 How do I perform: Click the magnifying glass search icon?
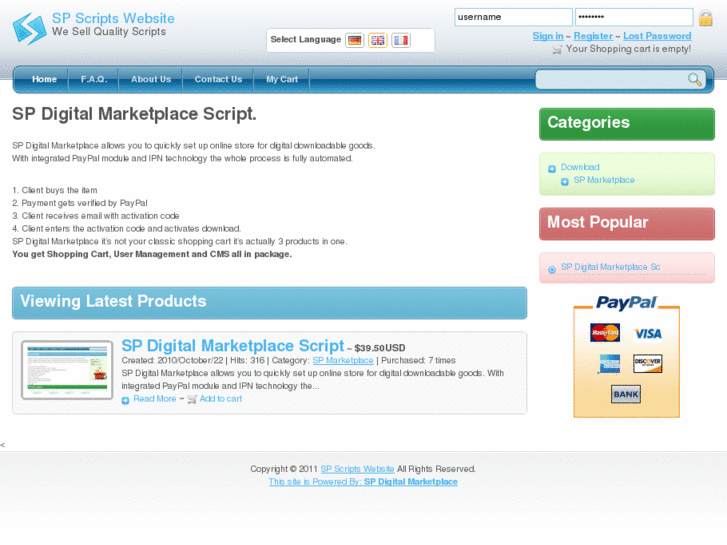(x=694, y=79)
